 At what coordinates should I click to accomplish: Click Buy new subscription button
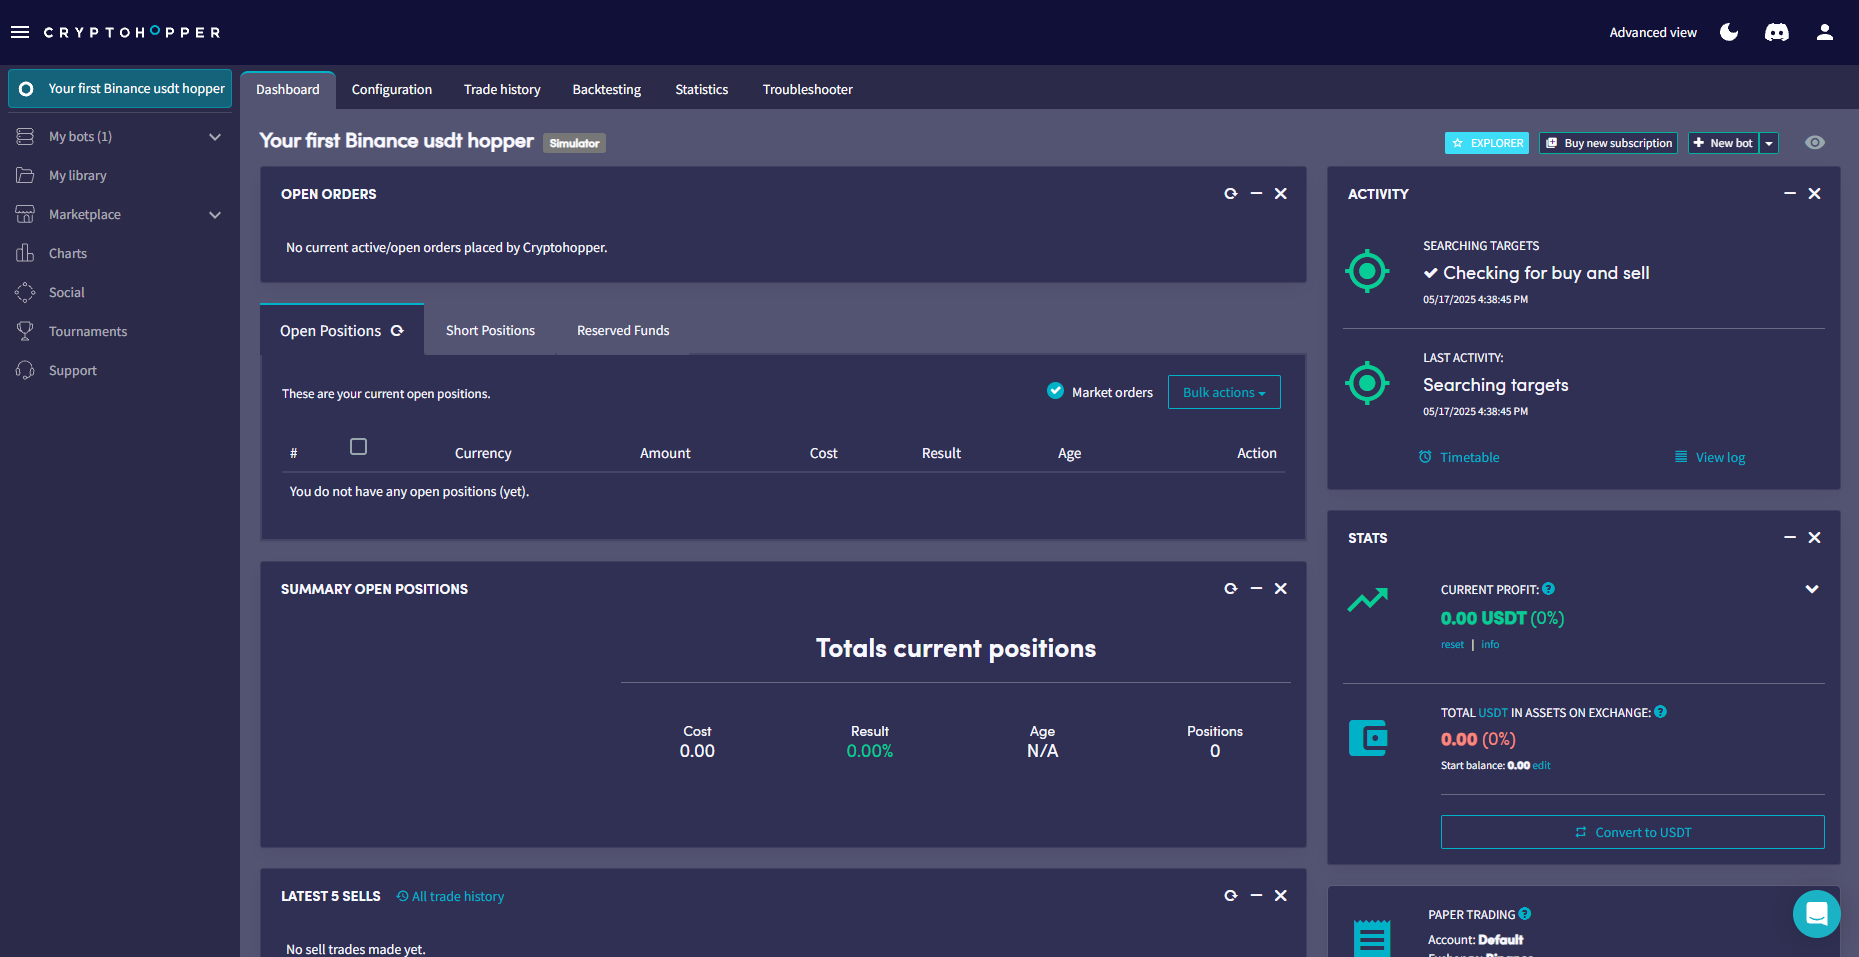pos(1608,143)
